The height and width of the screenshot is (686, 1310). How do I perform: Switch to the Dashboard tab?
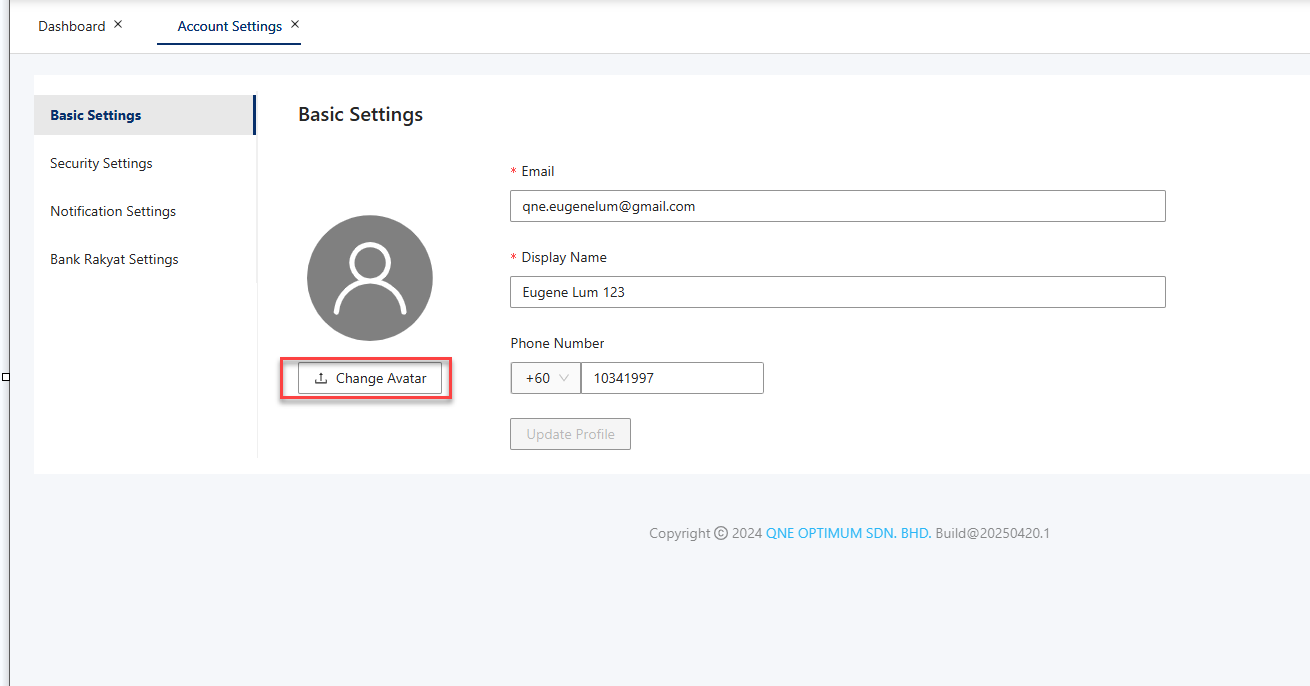[x=71, y=27]
